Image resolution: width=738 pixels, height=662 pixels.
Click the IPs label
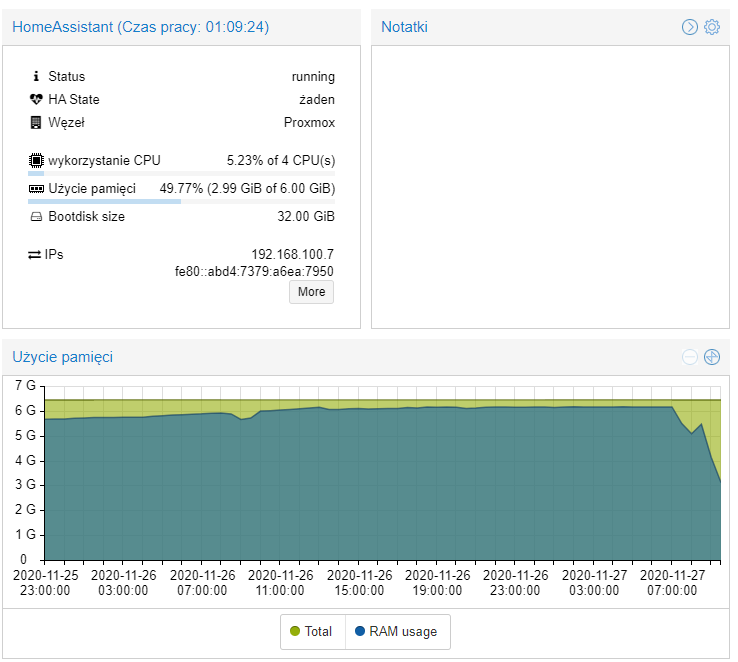pos(54,255)
